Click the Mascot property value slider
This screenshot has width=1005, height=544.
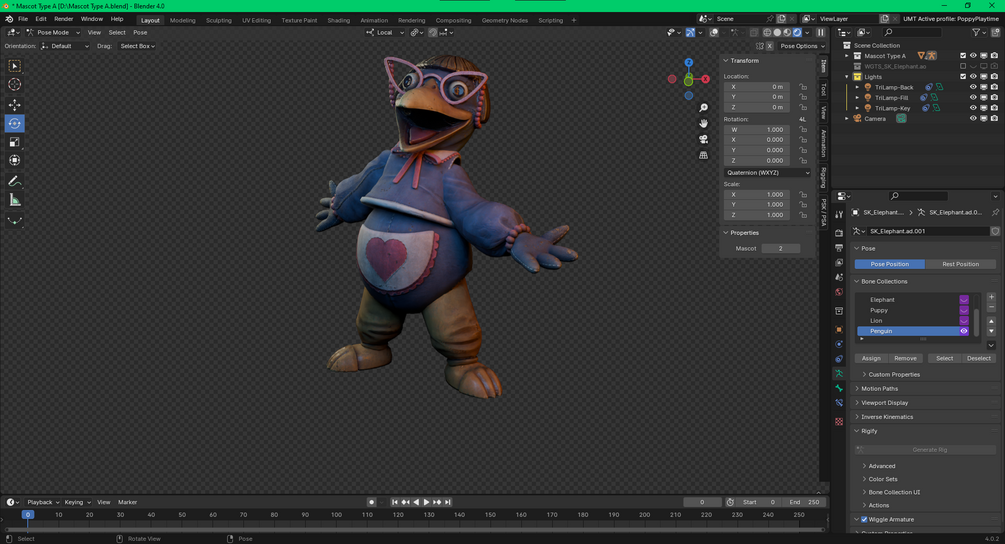click(782, 248)
